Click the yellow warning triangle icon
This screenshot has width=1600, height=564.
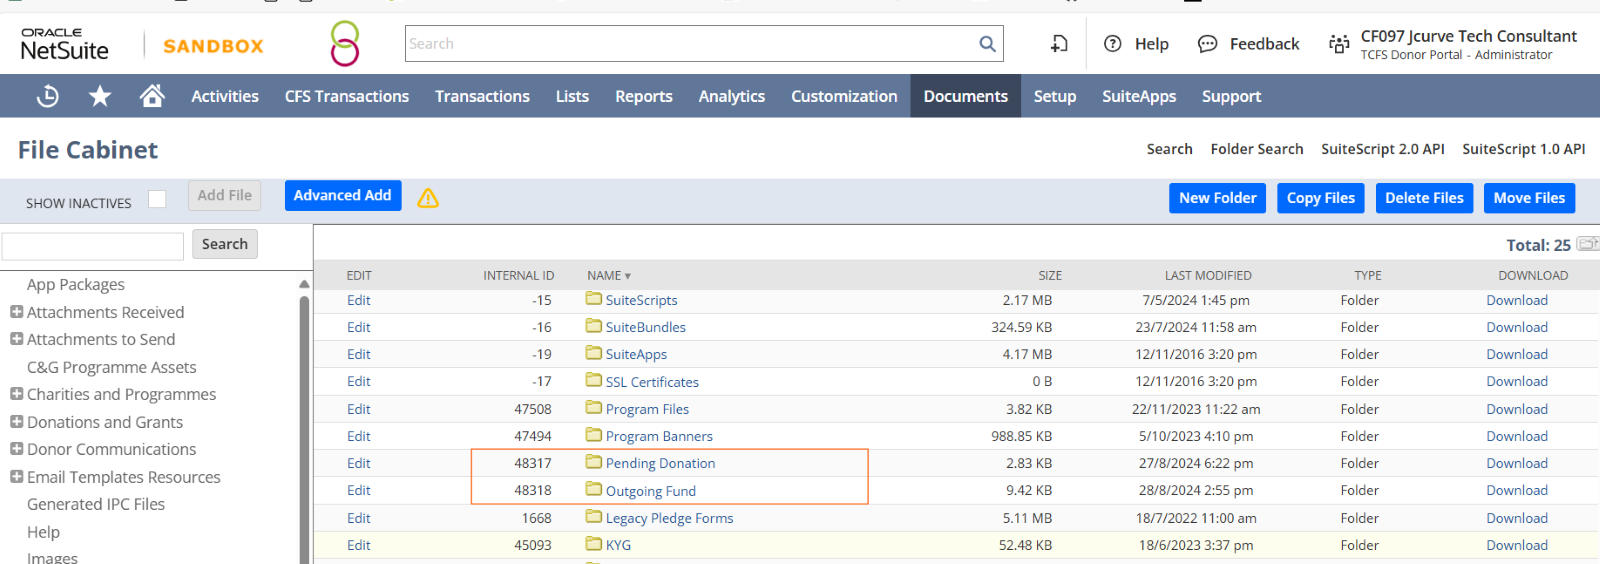(x=428, y=198)
